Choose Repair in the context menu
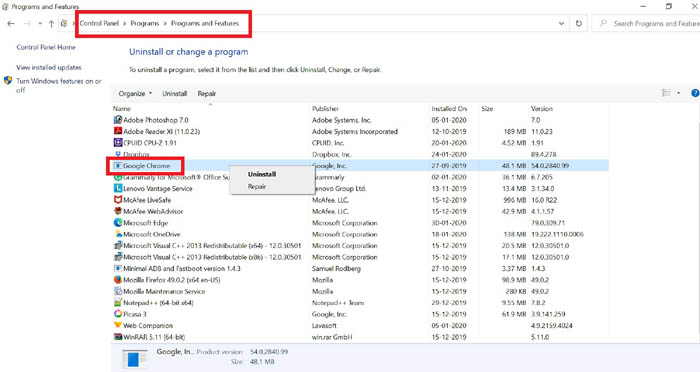Viewport: 700px width, 372px height. [x=257, y=187]
